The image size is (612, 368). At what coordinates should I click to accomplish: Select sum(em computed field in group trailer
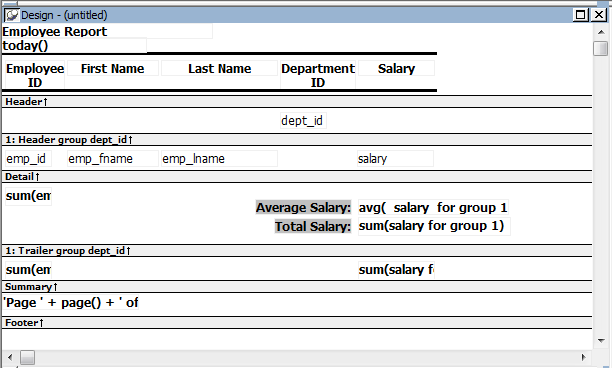click(x=28, y=196)
